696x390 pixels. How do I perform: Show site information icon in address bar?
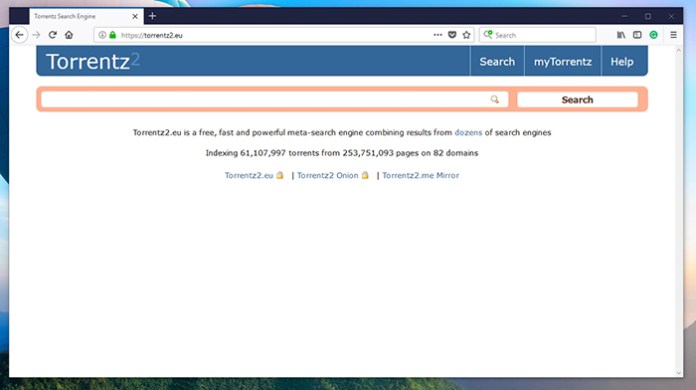coord(102,35)
